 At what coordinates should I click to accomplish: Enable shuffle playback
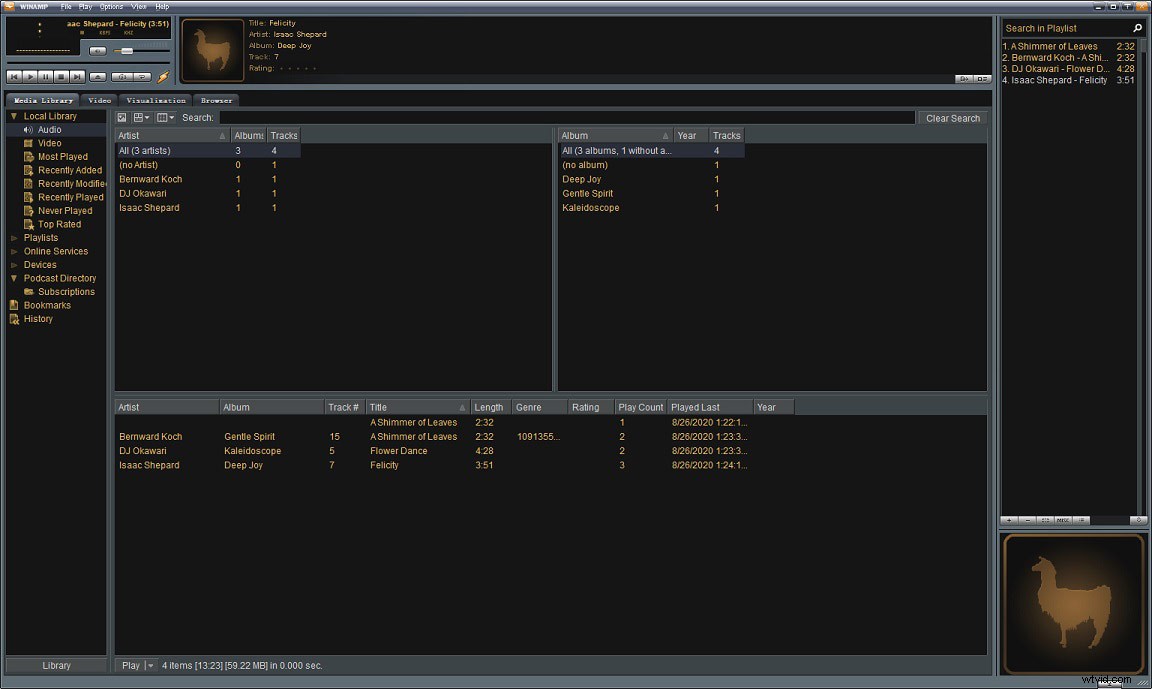(x=123, y=76)
